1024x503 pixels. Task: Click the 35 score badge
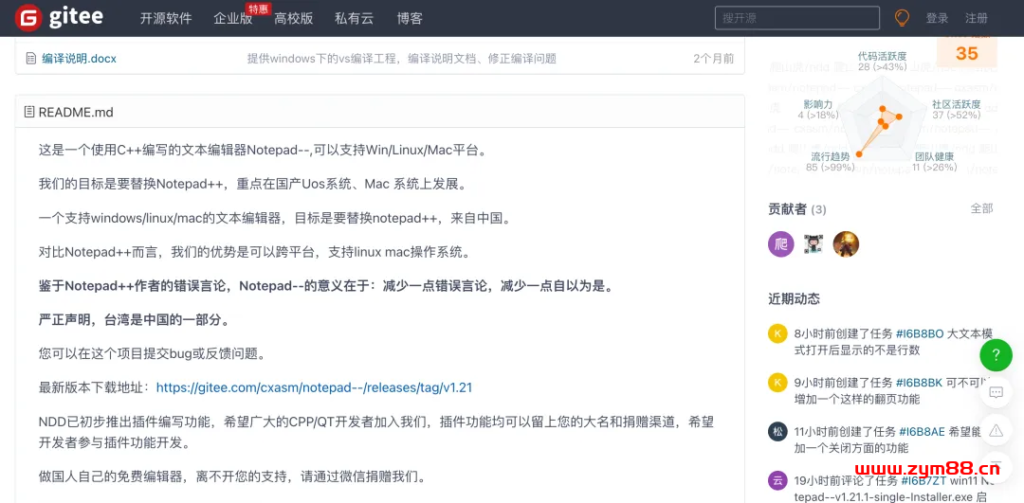[967, 53]
